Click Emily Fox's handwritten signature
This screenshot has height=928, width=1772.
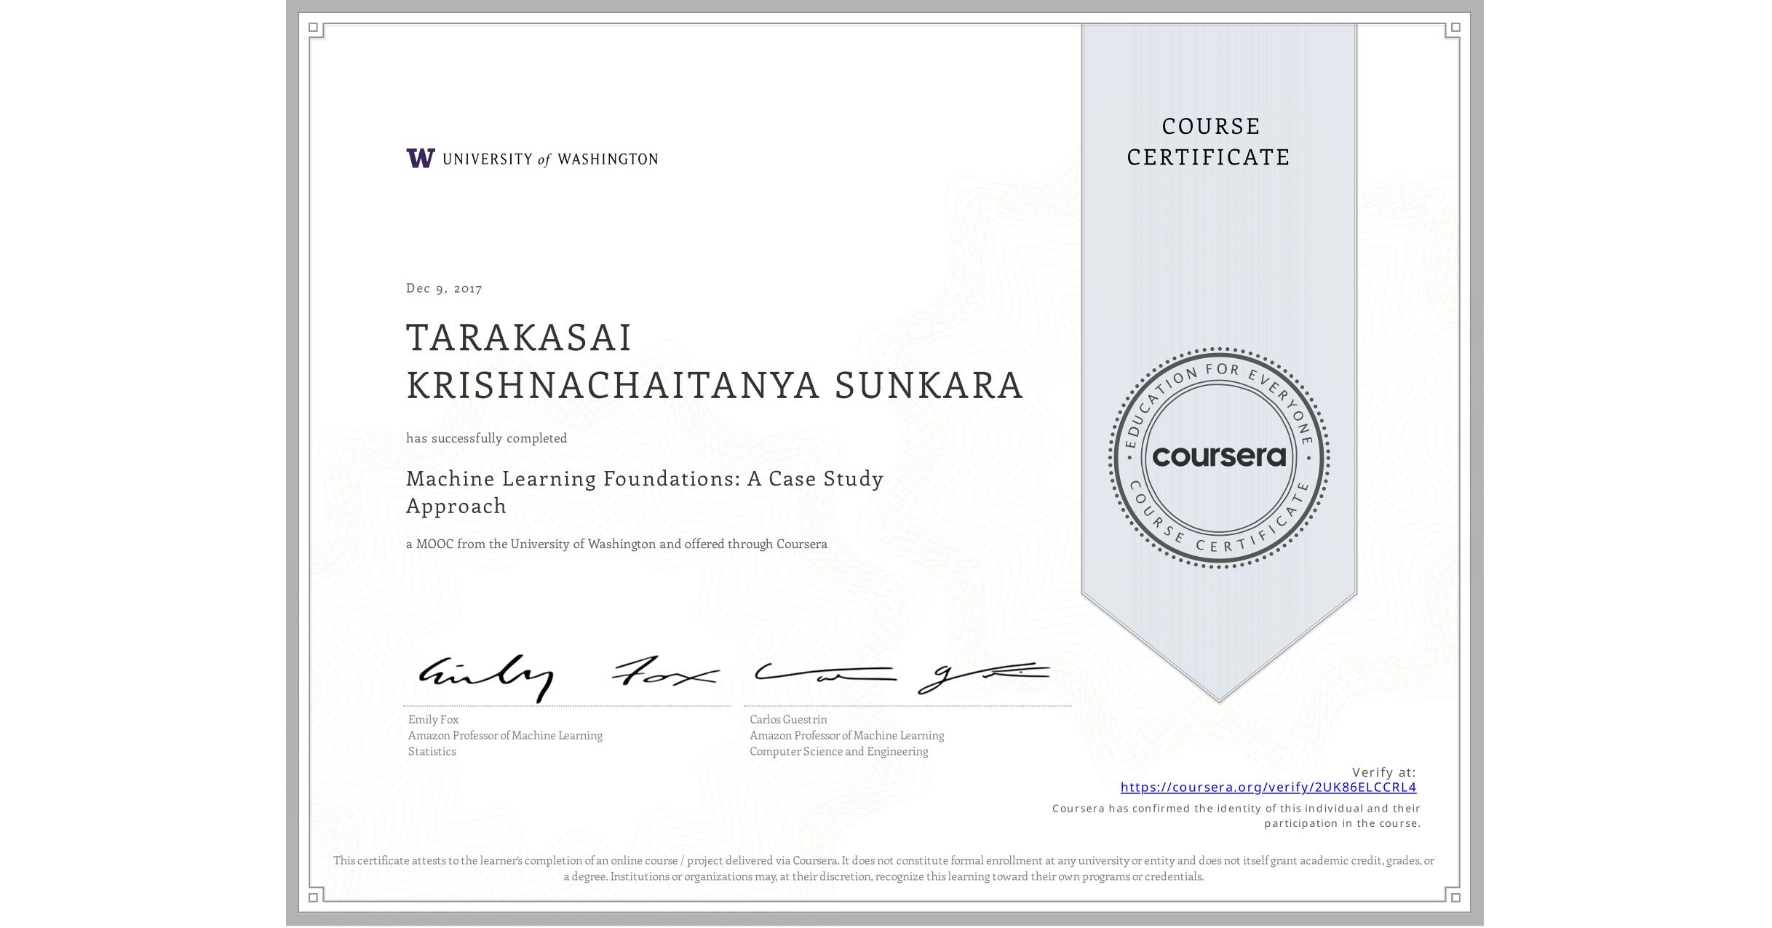tap(567, 677)
